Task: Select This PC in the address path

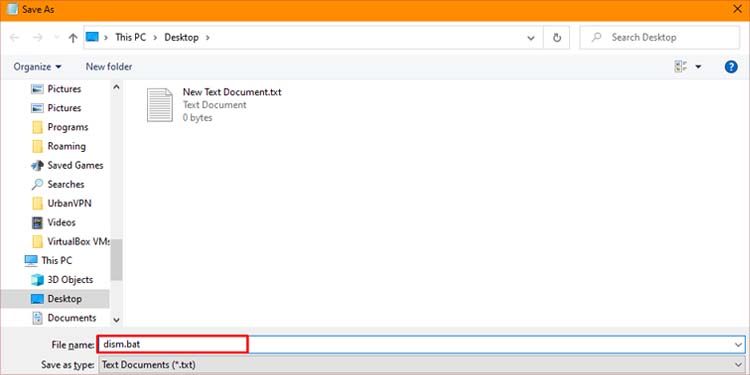Action: (x=131, y=37)
